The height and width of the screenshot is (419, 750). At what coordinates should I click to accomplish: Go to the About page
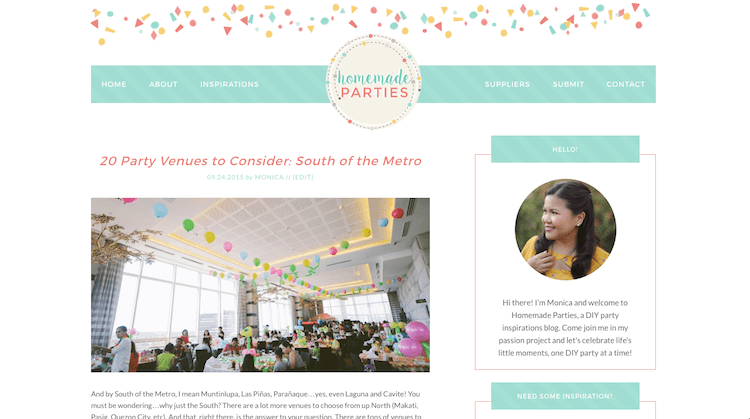click(163, 84)
